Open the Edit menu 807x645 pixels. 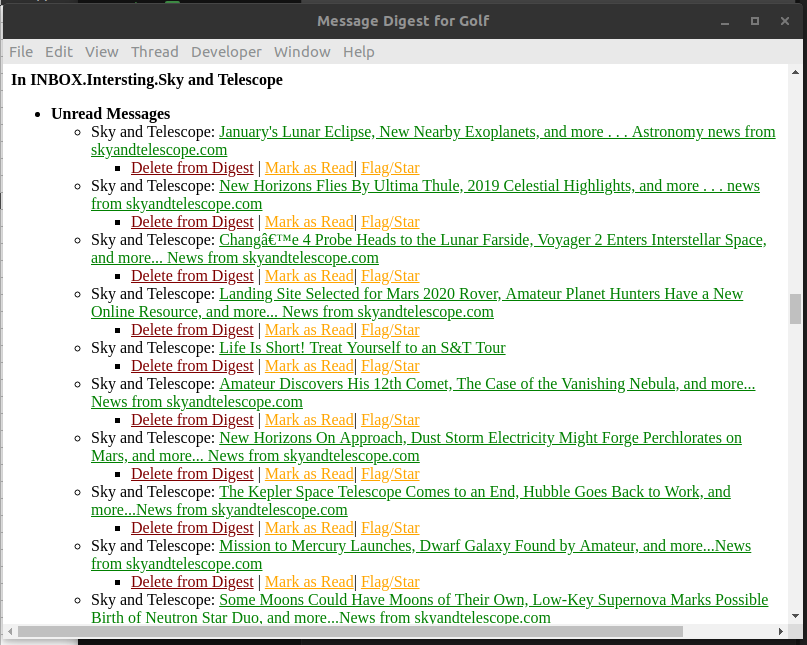click(59, 52)
